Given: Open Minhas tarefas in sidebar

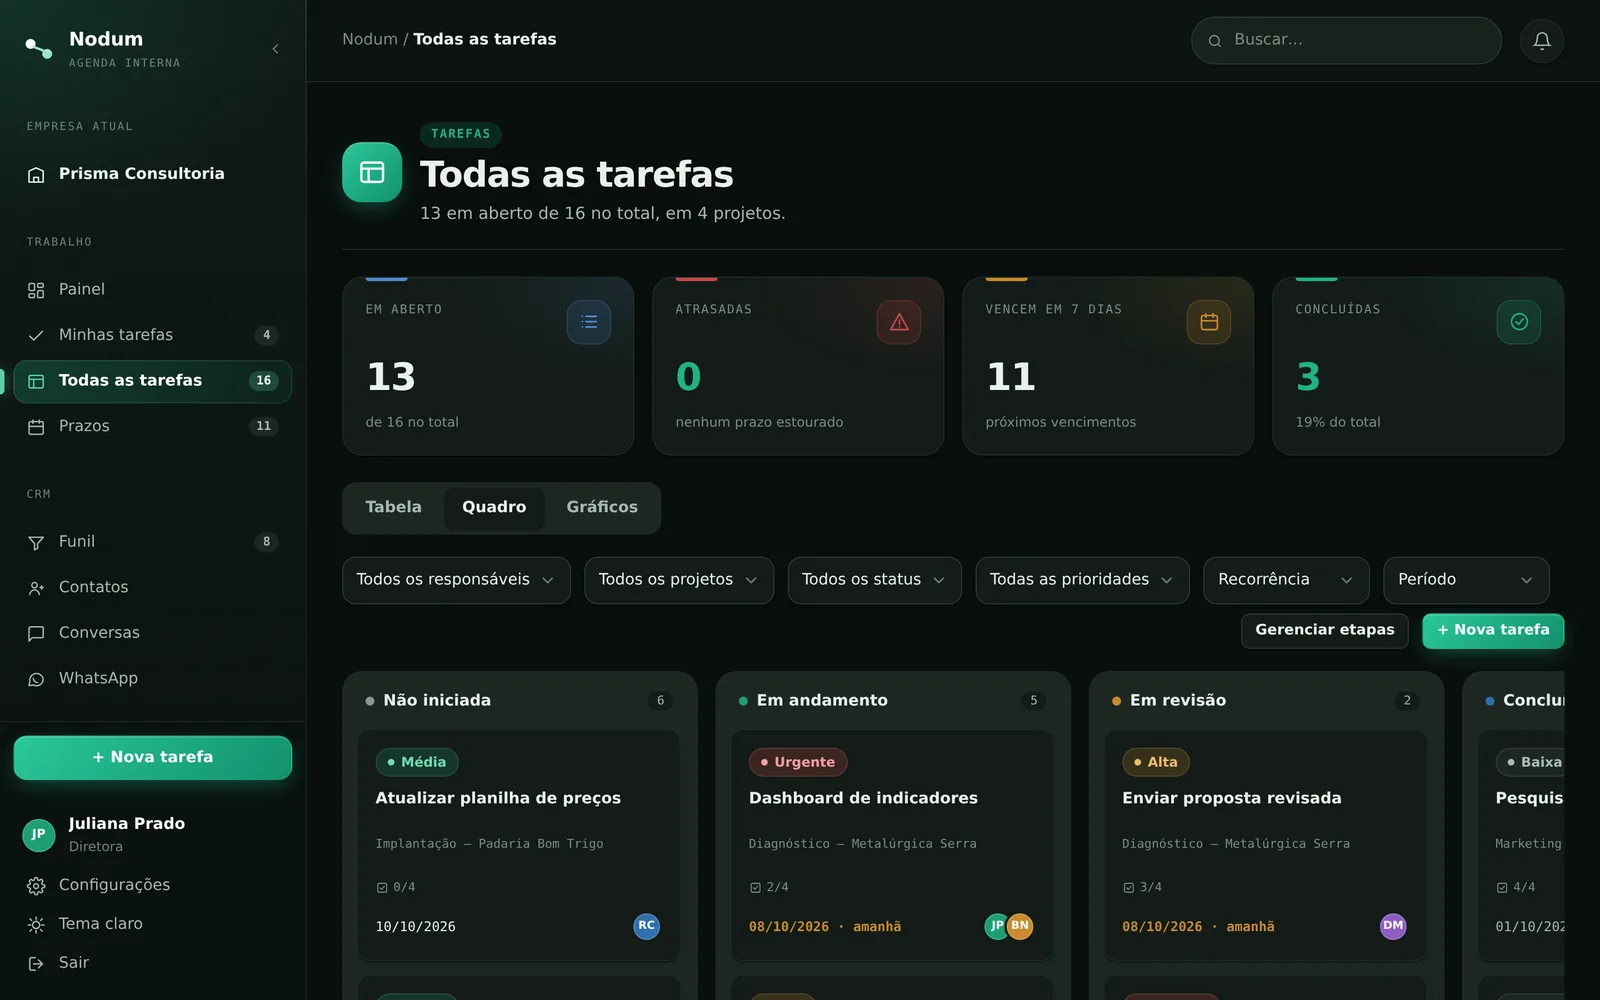Looking at the screenshot, I should point(153,335).
